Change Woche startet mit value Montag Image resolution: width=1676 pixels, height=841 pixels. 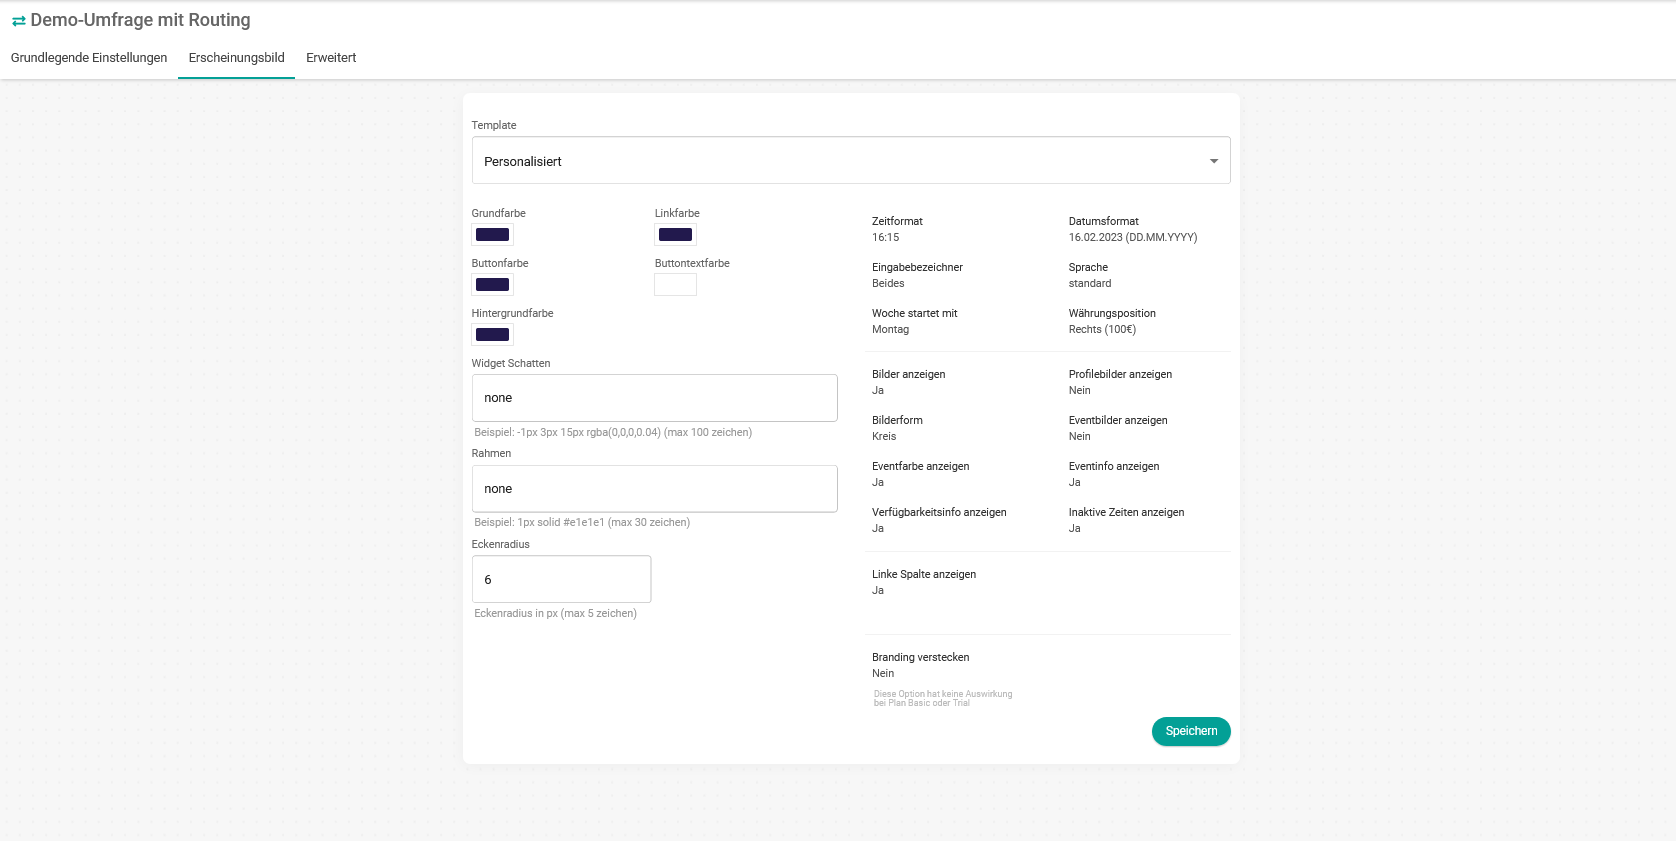click(891, 330)
